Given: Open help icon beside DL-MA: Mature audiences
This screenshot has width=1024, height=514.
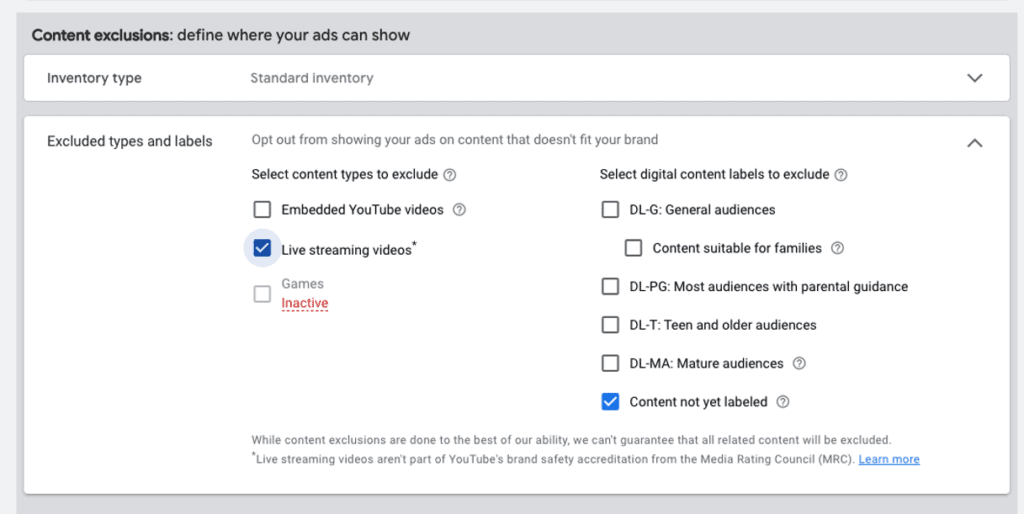Looking at the screenshot, I should click(799, 364).
